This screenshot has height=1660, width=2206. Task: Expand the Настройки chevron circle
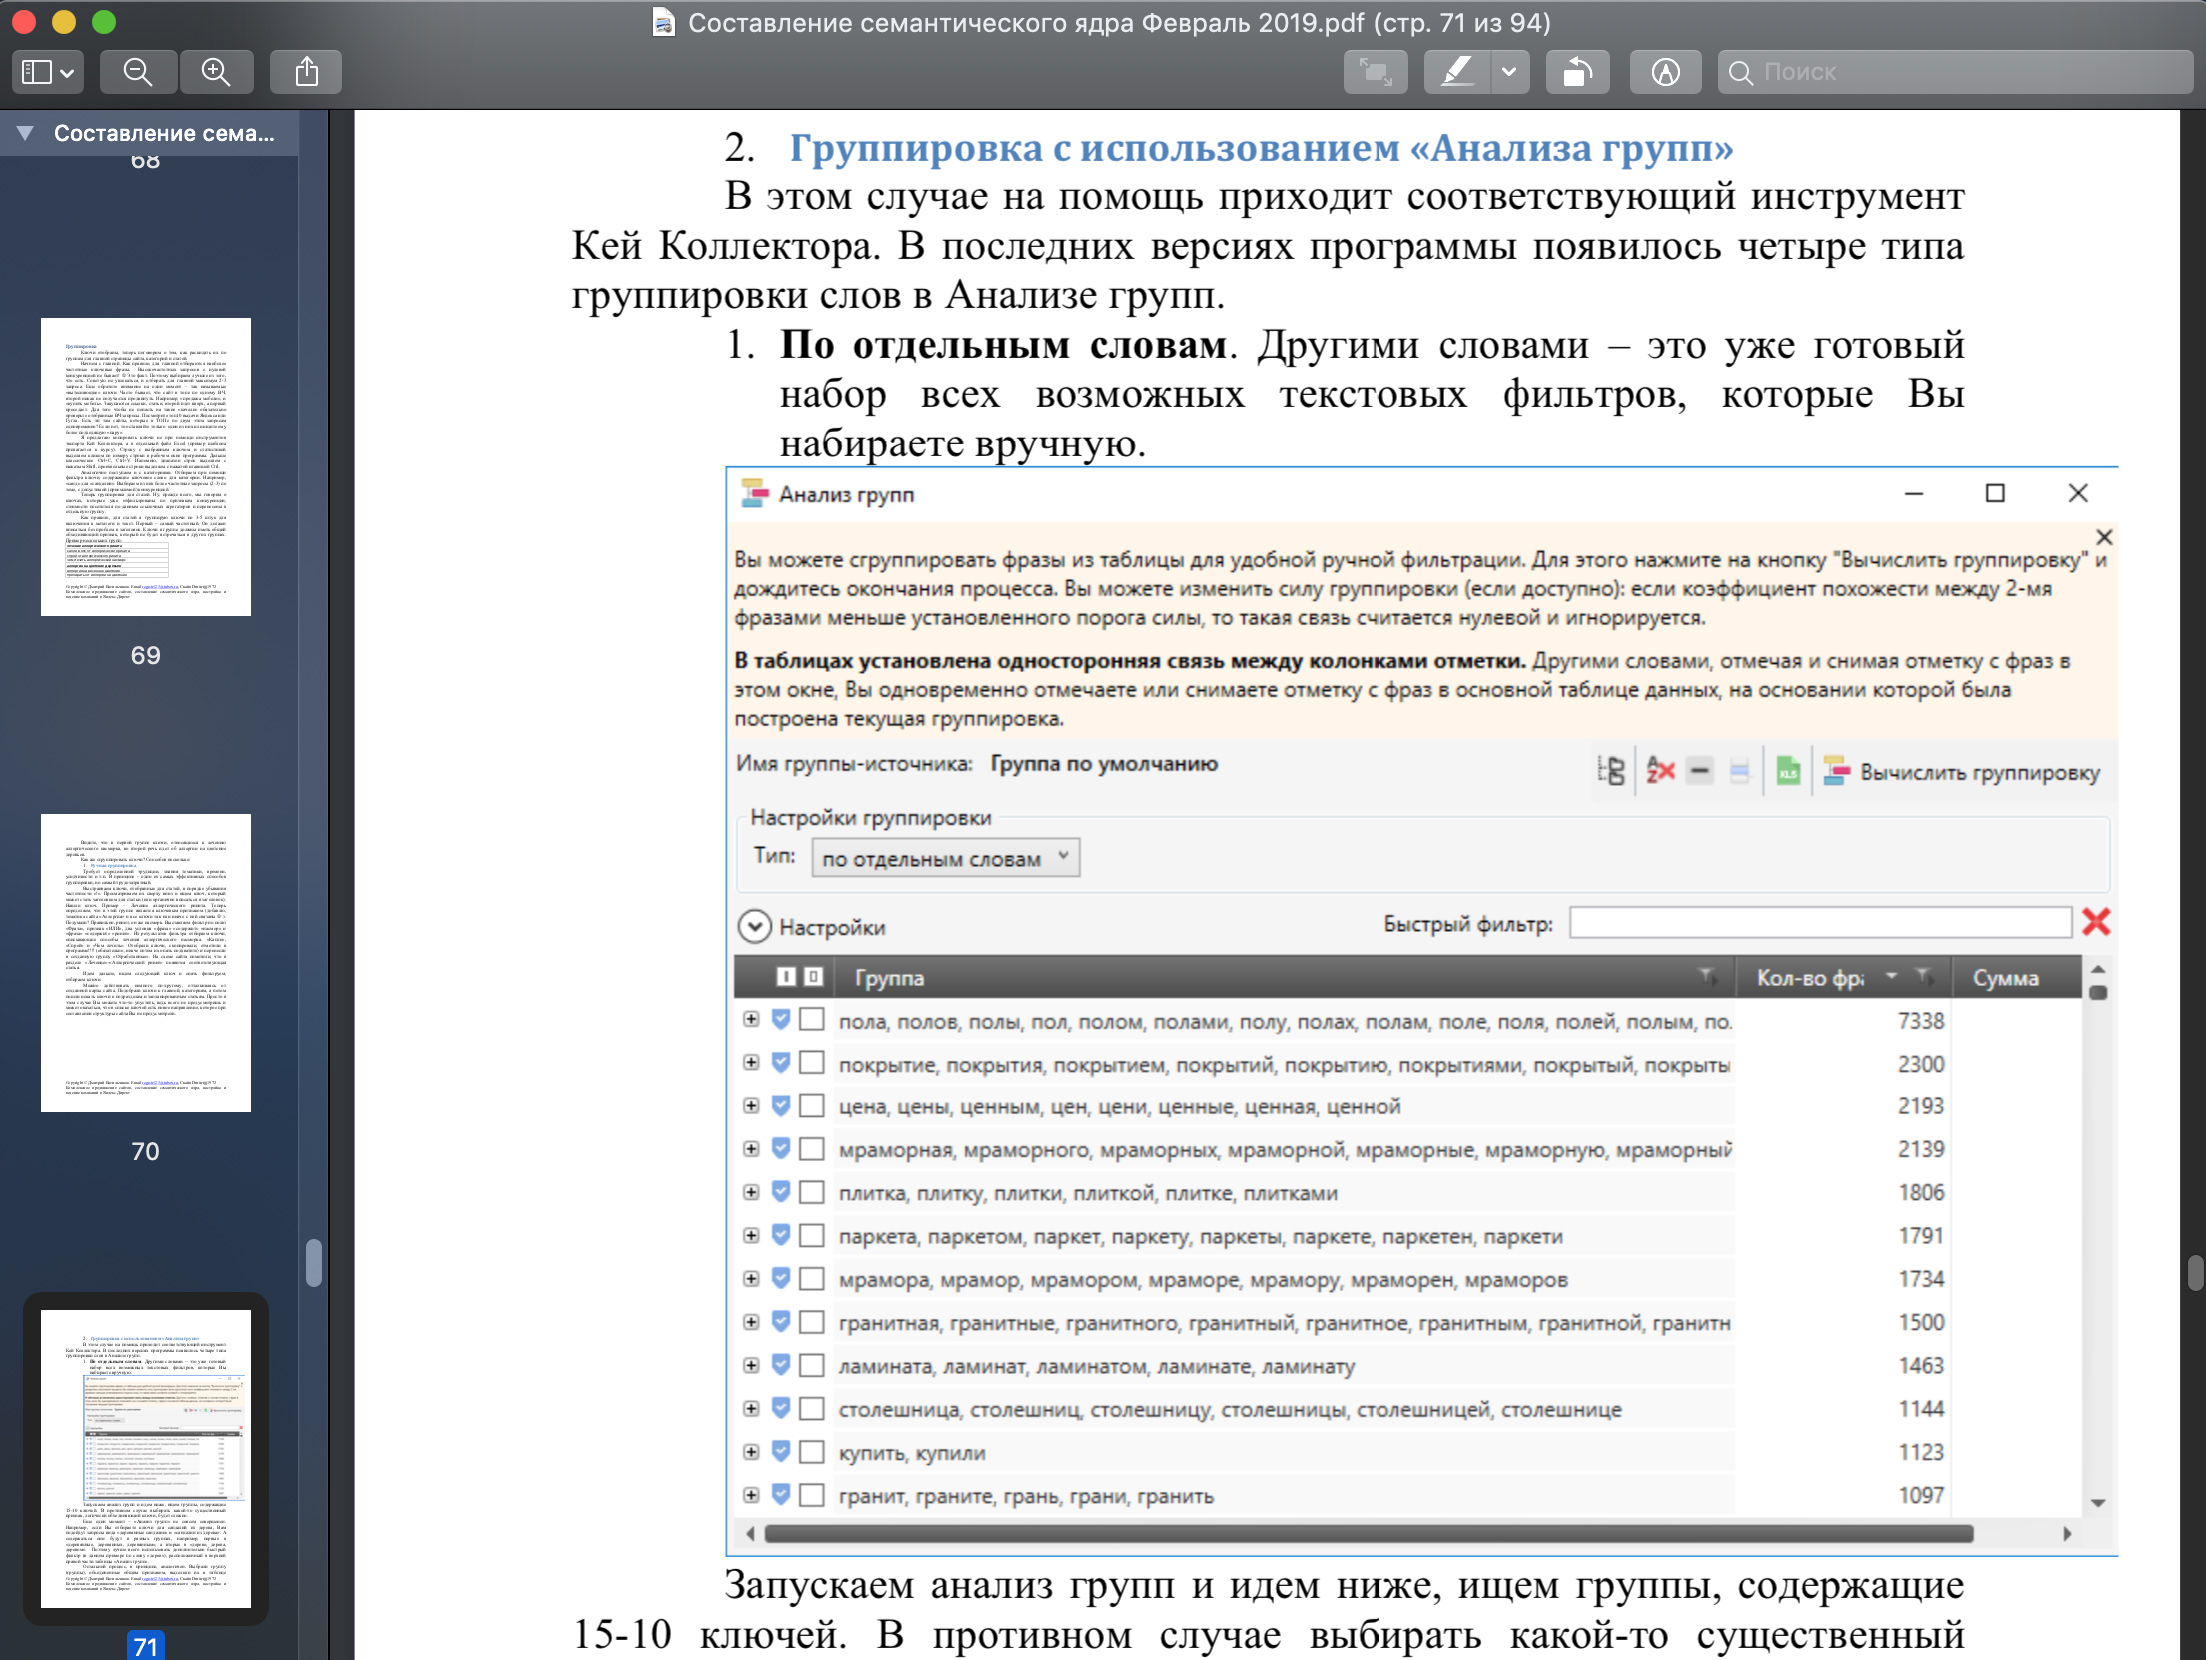pos(754,927)
